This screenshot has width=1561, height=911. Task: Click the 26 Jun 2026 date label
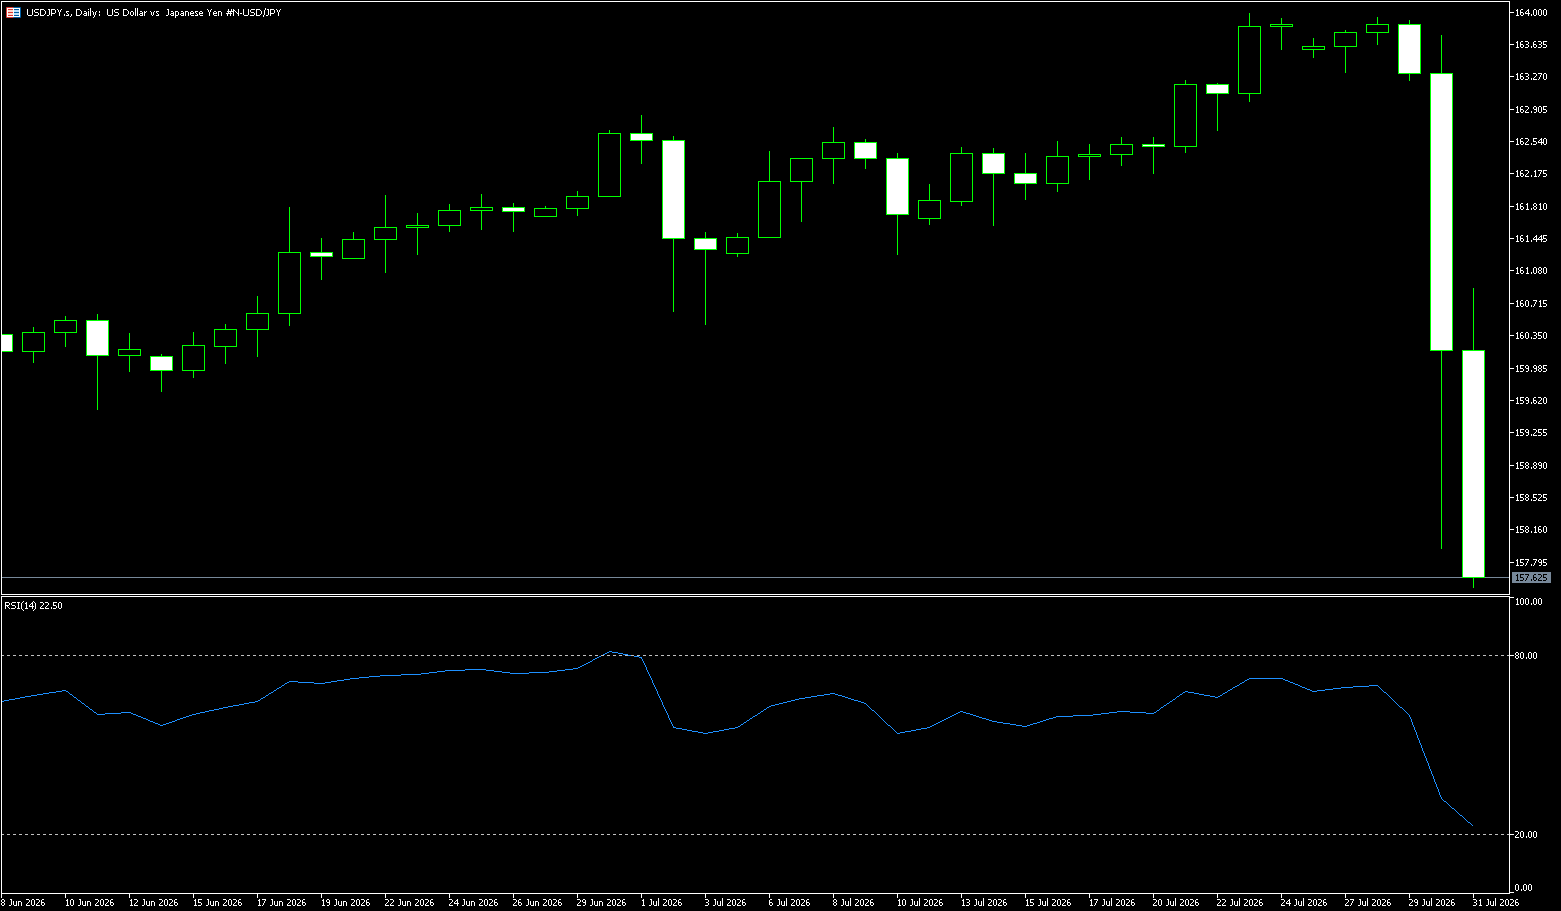click(537, 902)
